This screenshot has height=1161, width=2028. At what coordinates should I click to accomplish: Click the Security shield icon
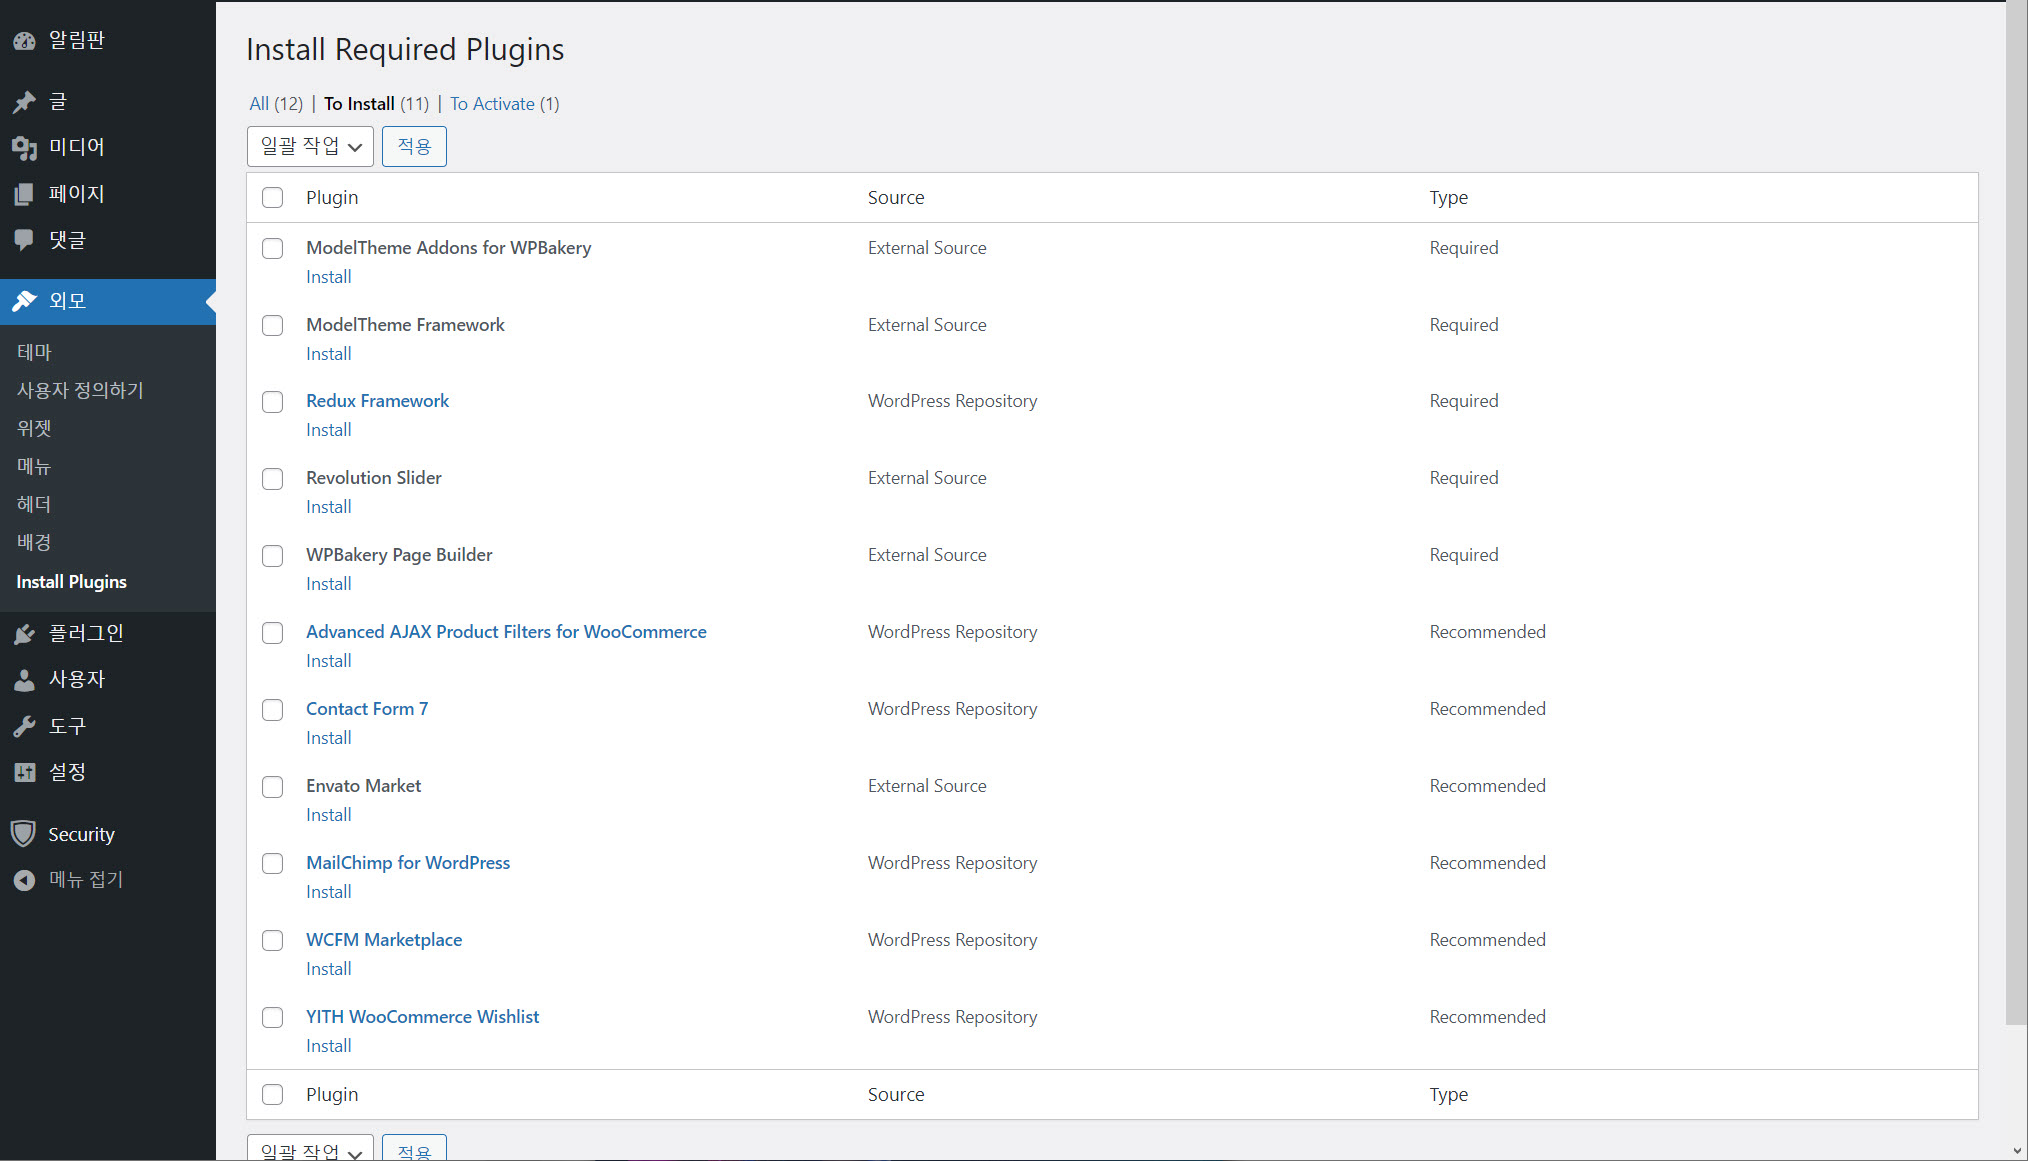24,834
